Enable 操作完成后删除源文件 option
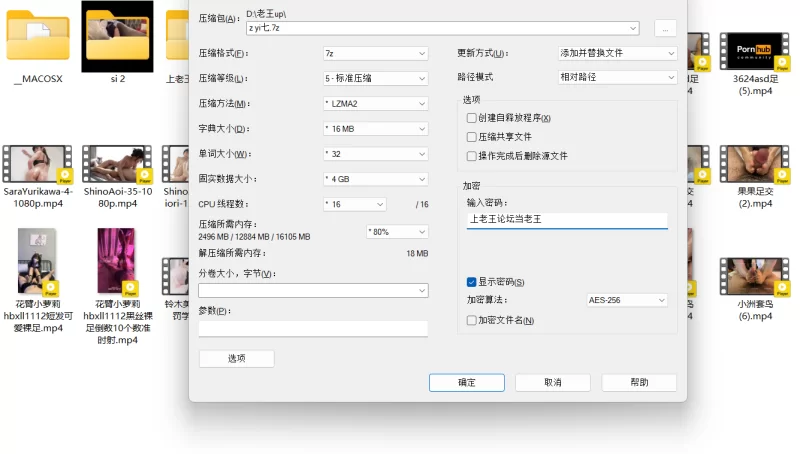 click(x=472, y=156)
